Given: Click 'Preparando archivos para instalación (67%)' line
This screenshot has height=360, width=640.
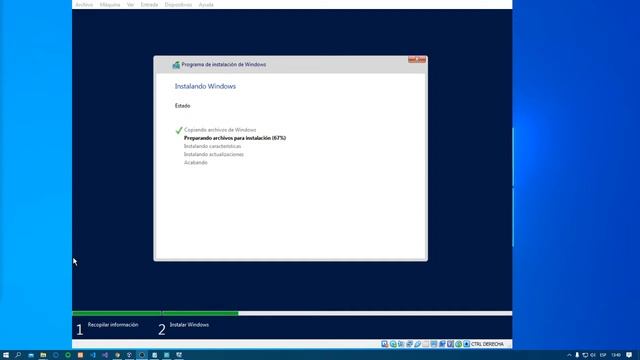Looking at the screenshot, I should coord(235,138).
